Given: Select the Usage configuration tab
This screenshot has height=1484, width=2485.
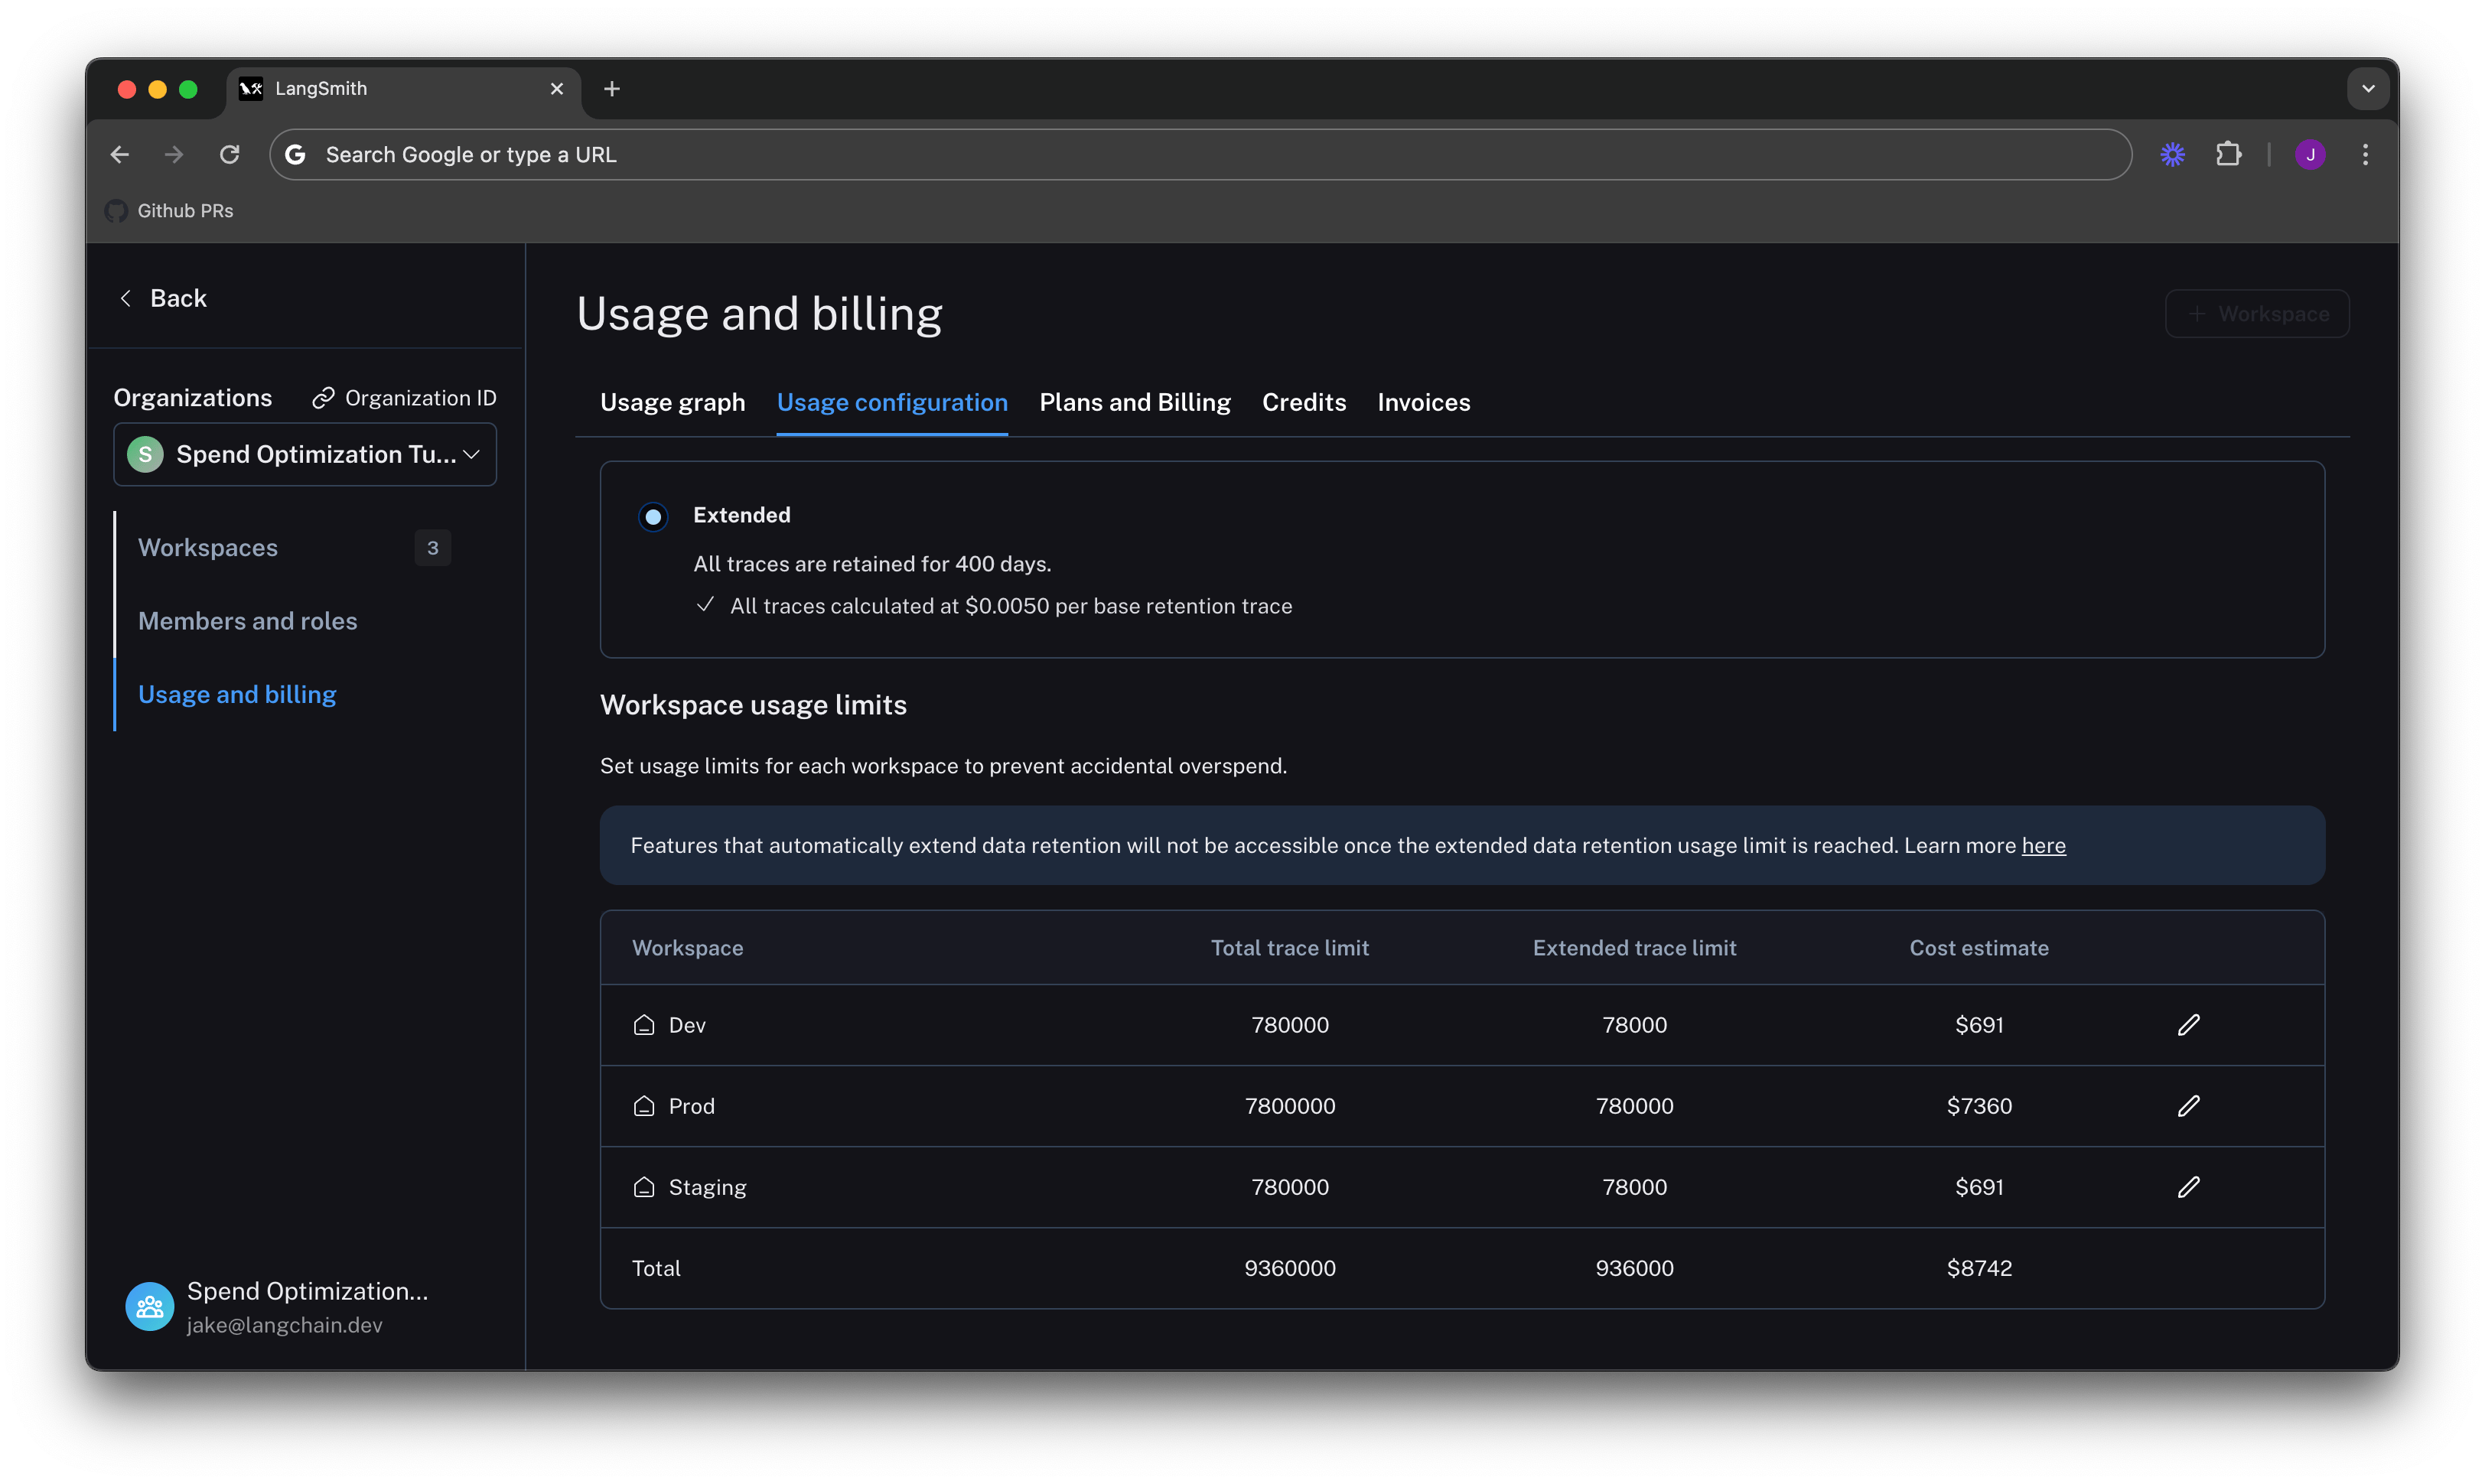Looking at the screenshot, I should [892, 402].
